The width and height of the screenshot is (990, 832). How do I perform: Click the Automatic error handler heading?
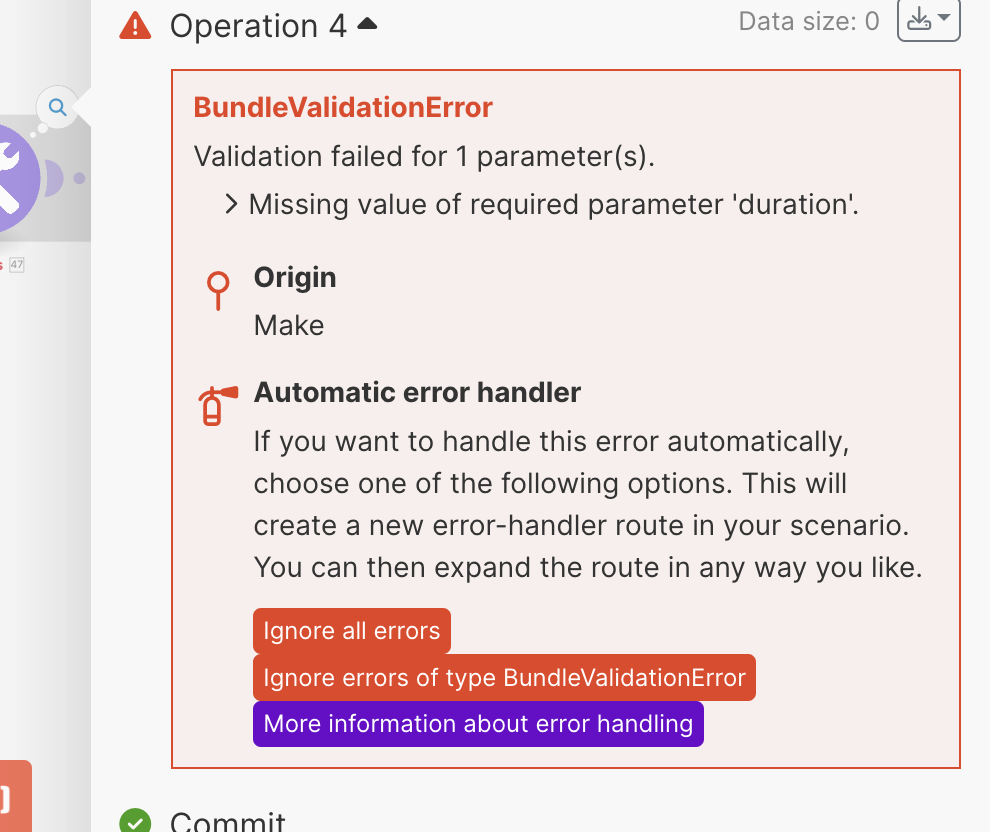[417, 392]
